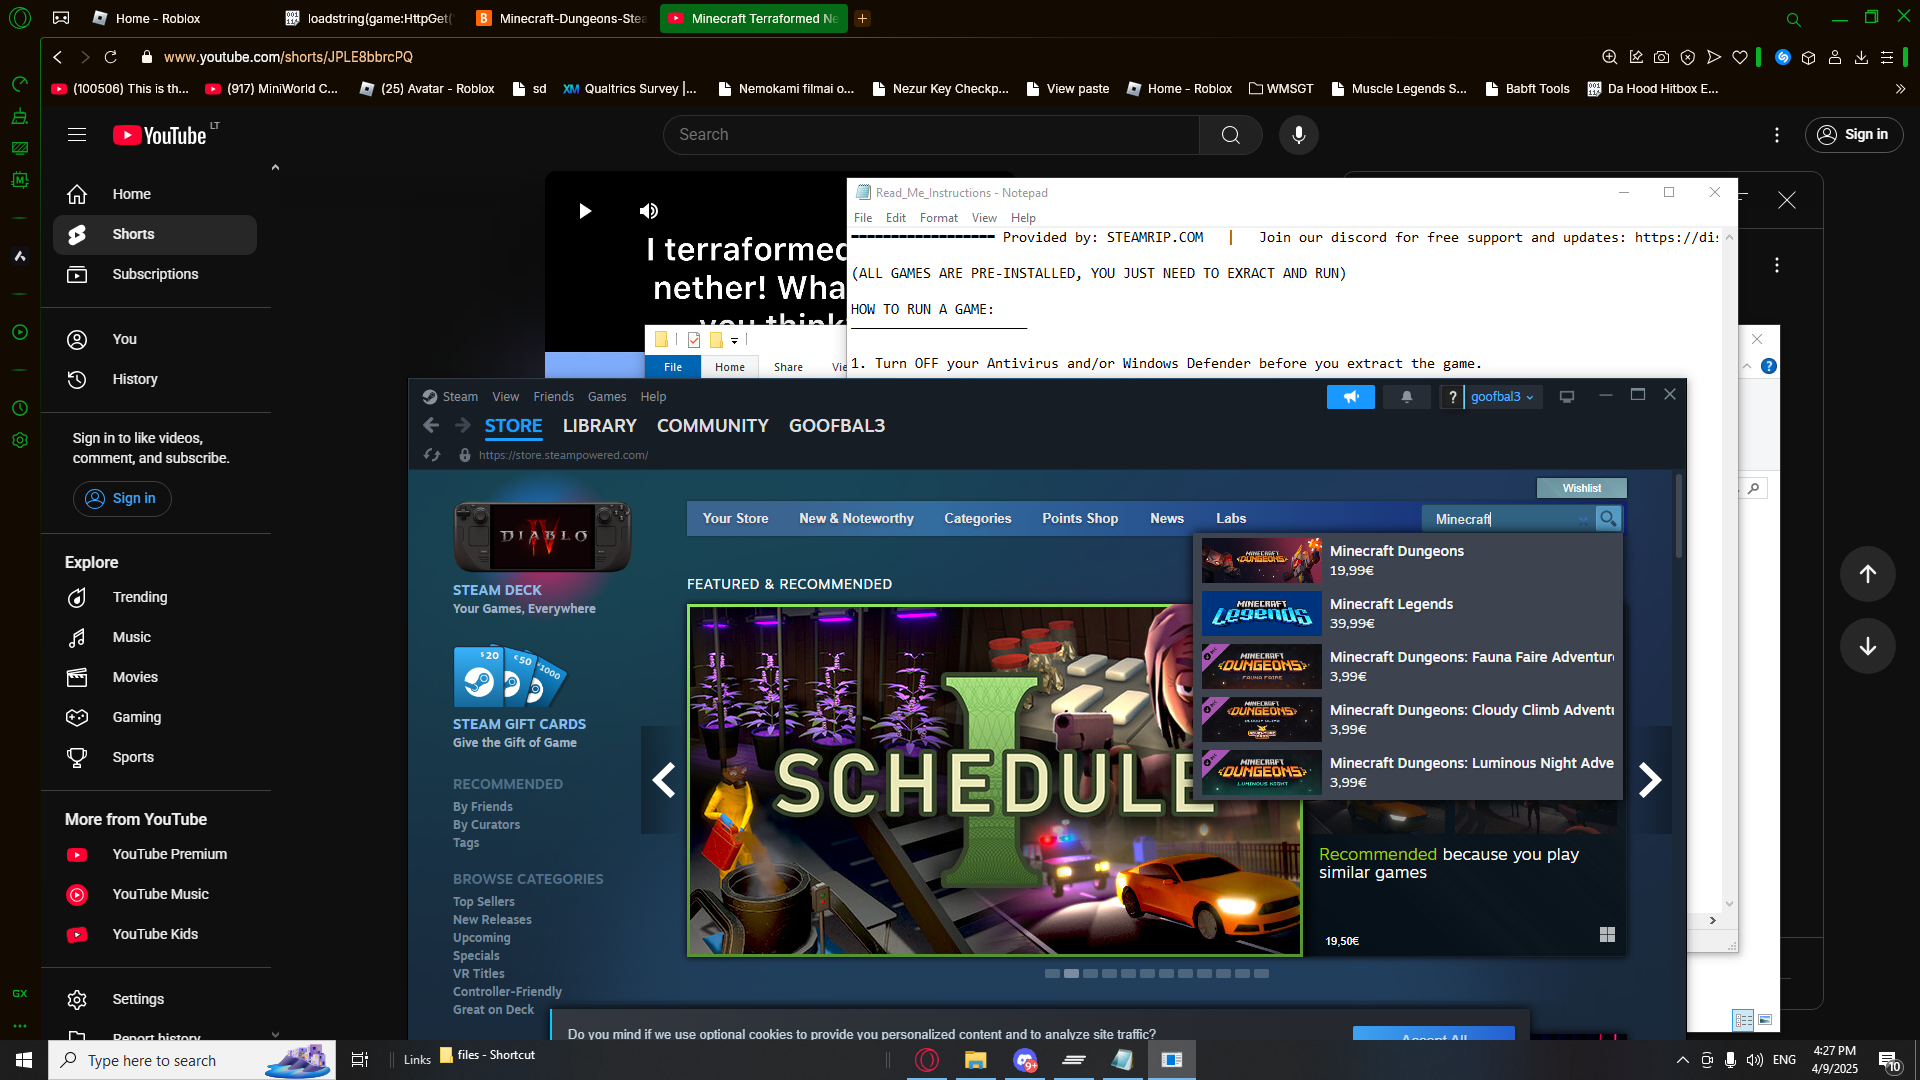The width and height of the screenshot is (1920, 1080).
Task: Select Minecraft Legends search result
Action: tap(1408, 613)
